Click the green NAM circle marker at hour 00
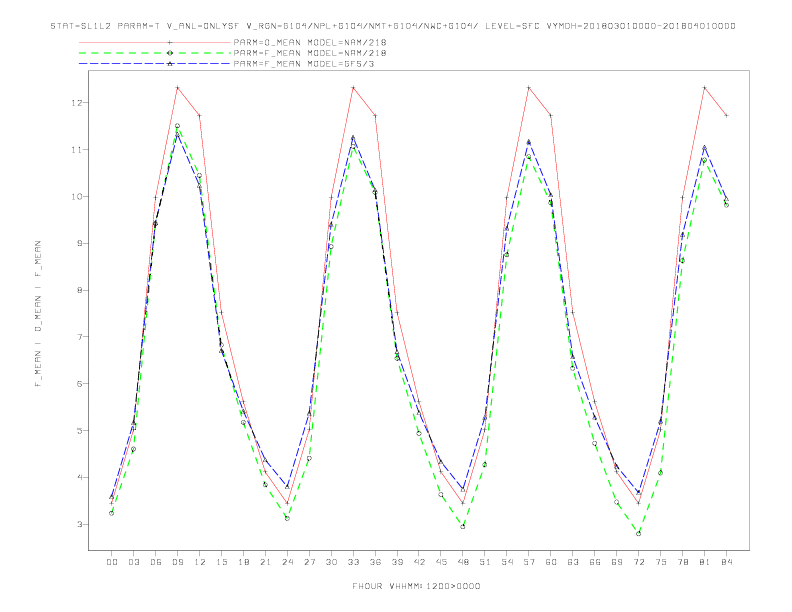 point(112,513)
